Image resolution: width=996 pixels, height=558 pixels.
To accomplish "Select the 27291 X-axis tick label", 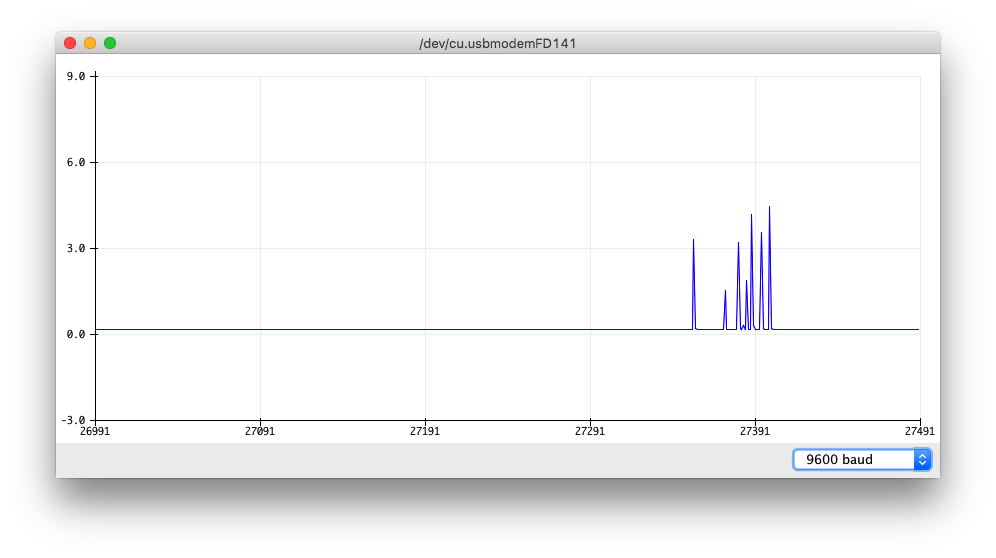I will [590, 432].
